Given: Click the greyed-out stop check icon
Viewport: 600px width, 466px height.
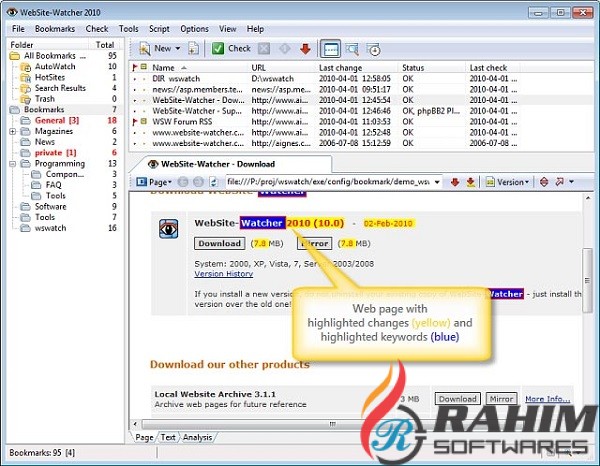Looking at the screenshot, I should pos(264,49).
